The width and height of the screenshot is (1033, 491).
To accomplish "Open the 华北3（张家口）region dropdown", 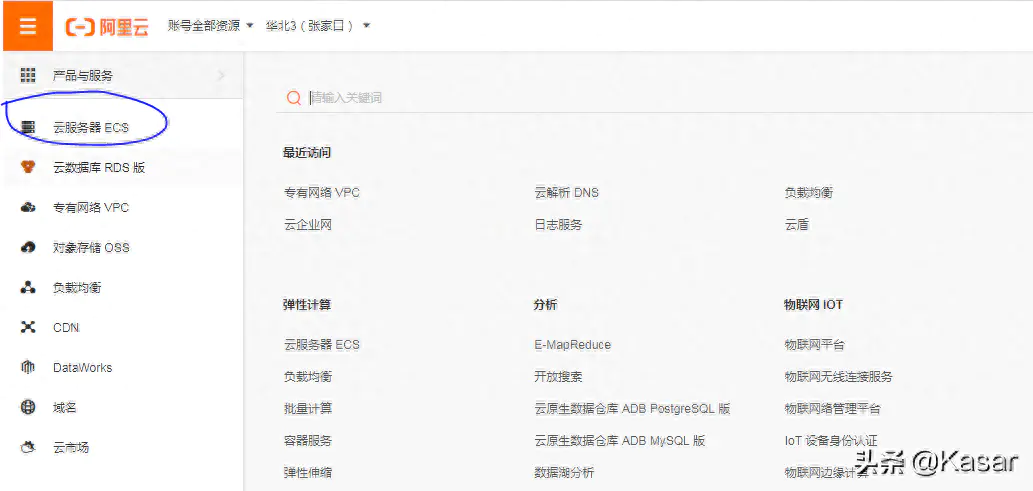I will pos(317,26).
